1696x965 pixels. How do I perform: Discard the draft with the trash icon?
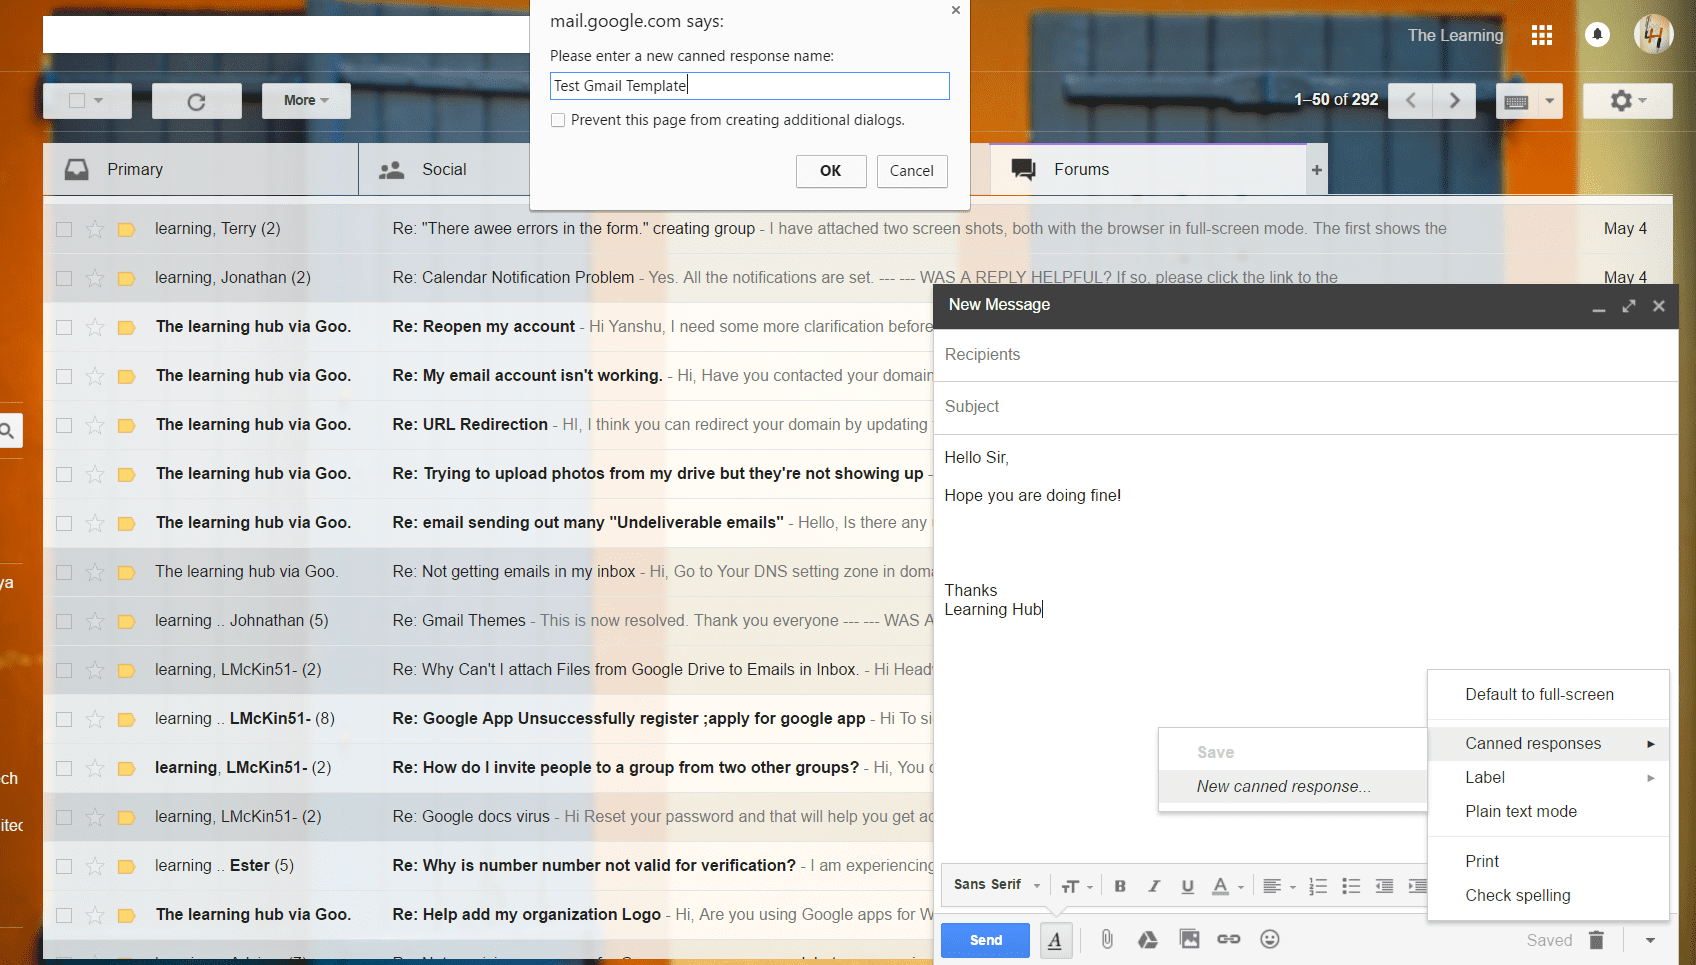1597,940
